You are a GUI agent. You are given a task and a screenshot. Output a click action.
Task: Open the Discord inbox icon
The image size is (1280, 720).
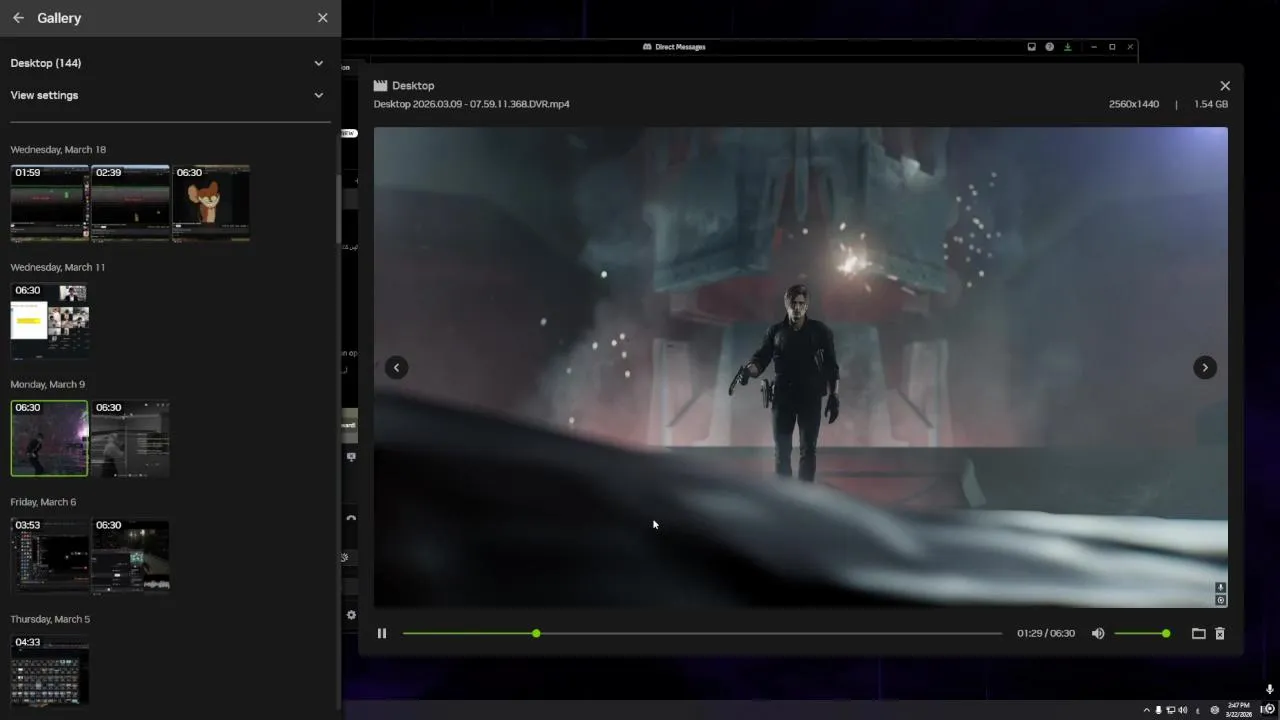pos(1032,47)
